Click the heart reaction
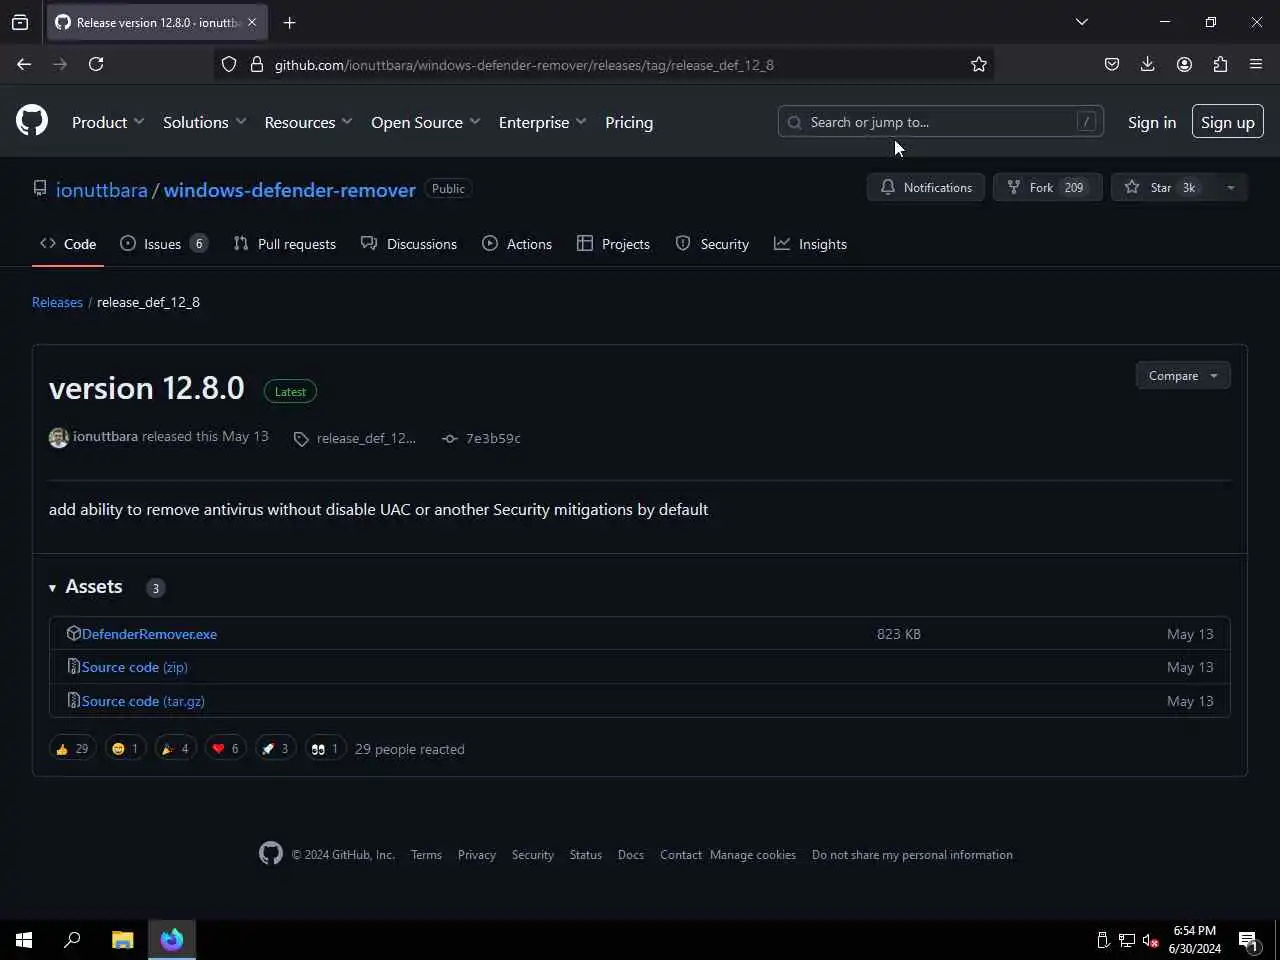Viewport: 1280px width, 960px height. pyautogui.click(x=225, y=748)
